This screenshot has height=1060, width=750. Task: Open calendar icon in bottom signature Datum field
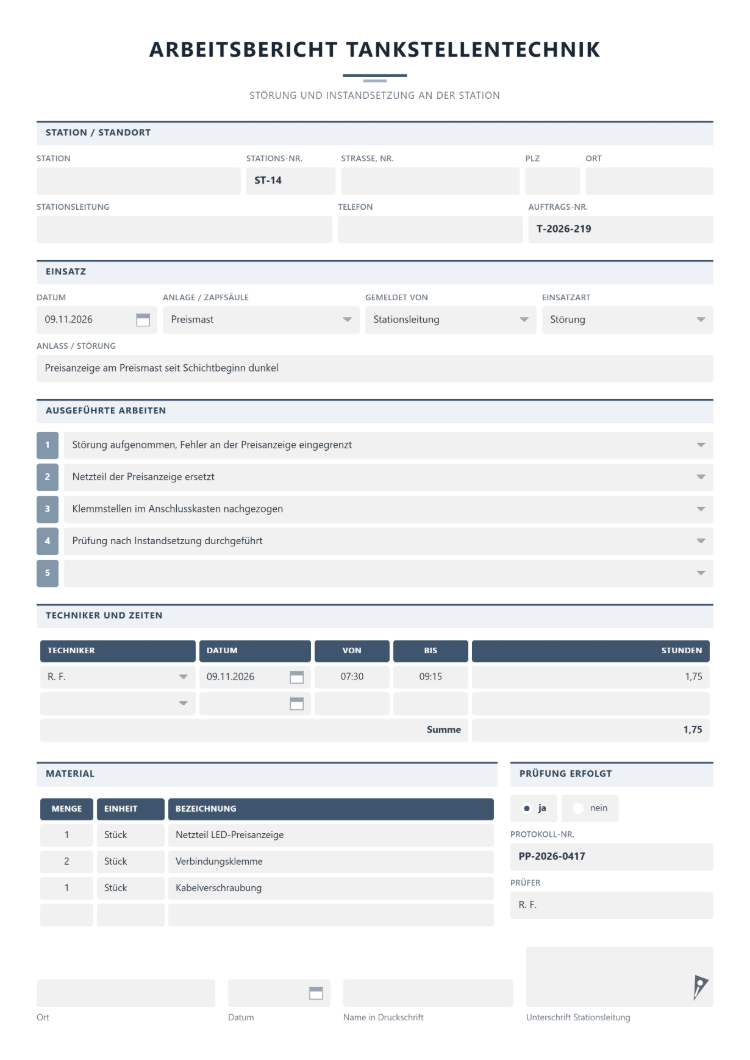[316, 993]
